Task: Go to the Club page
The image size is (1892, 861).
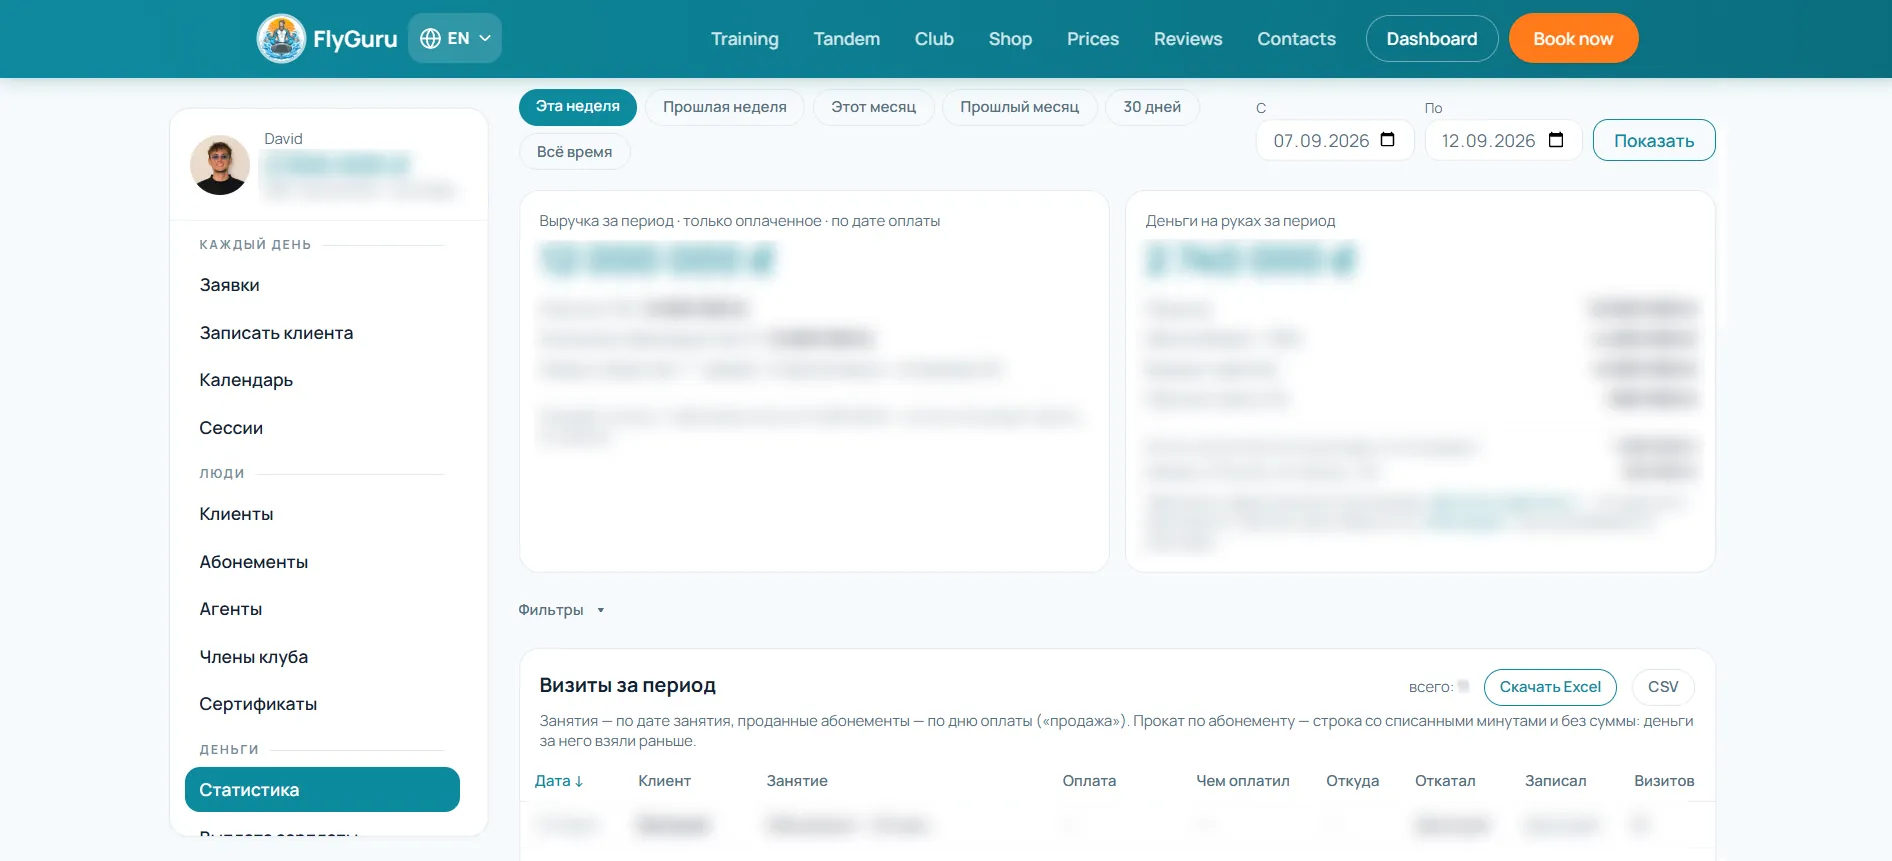Action: pos(934,39)
